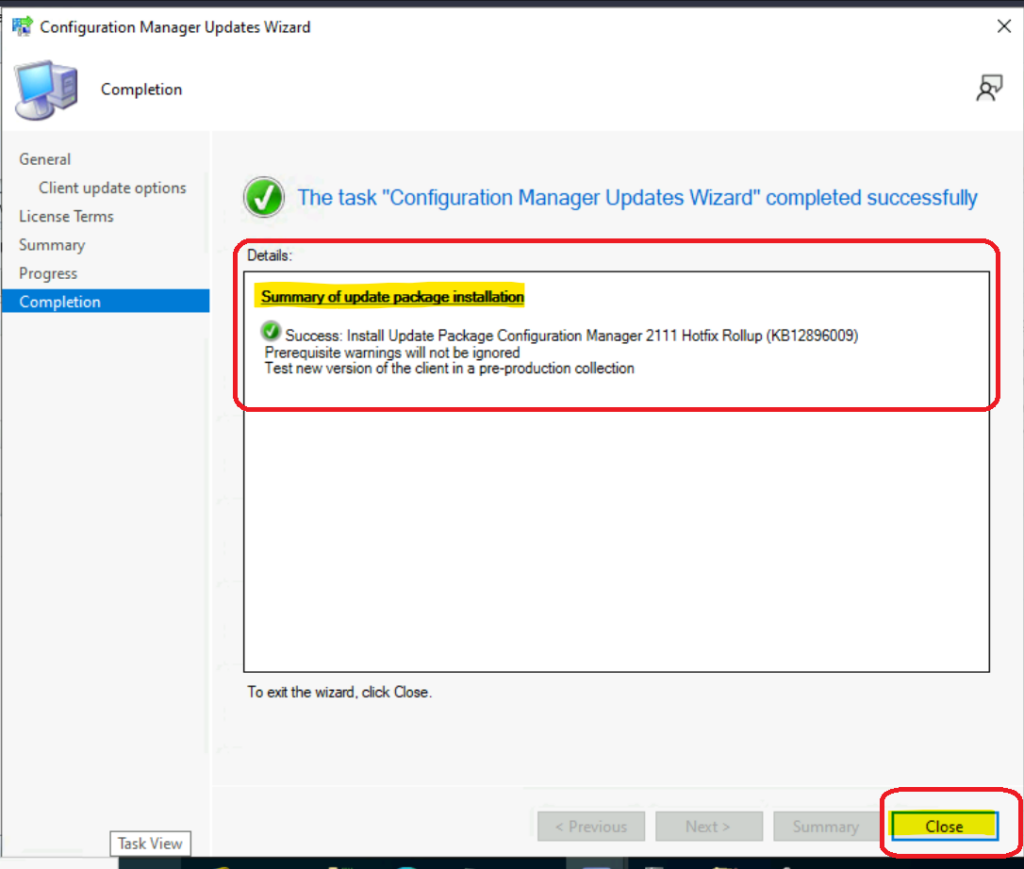This screenshot has width=1024, height=869.
Task: Click the computer Completion header icon
Action: [46, 90]
